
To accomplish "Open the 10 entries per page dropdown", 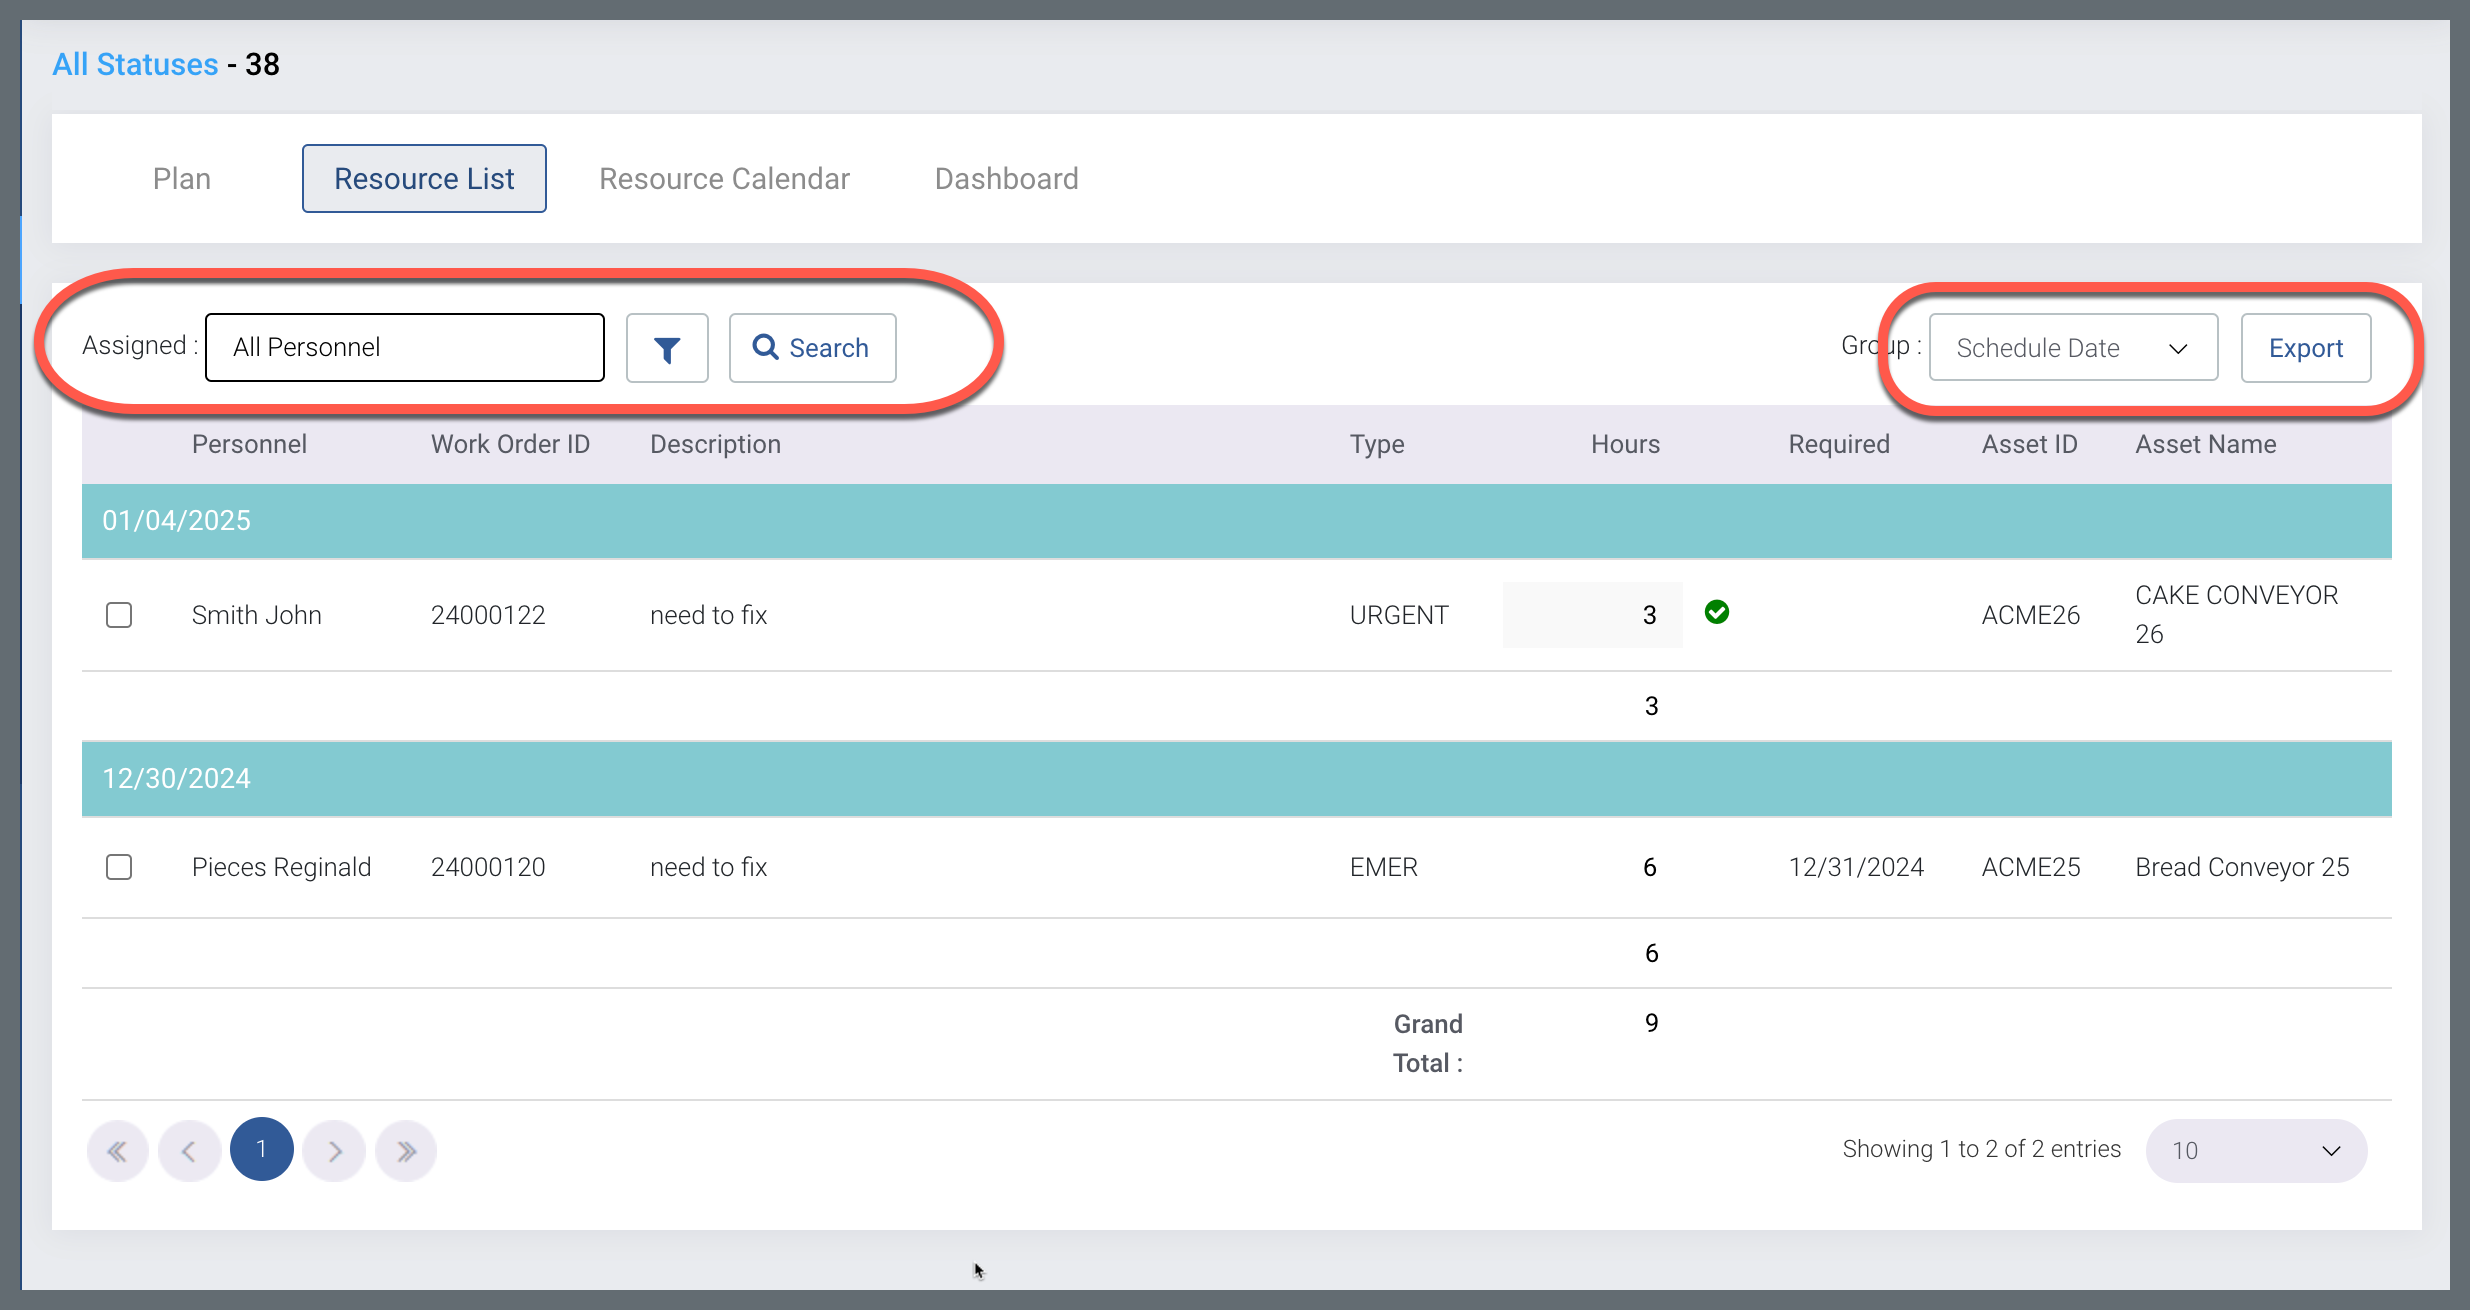I will (2255, 1151).
